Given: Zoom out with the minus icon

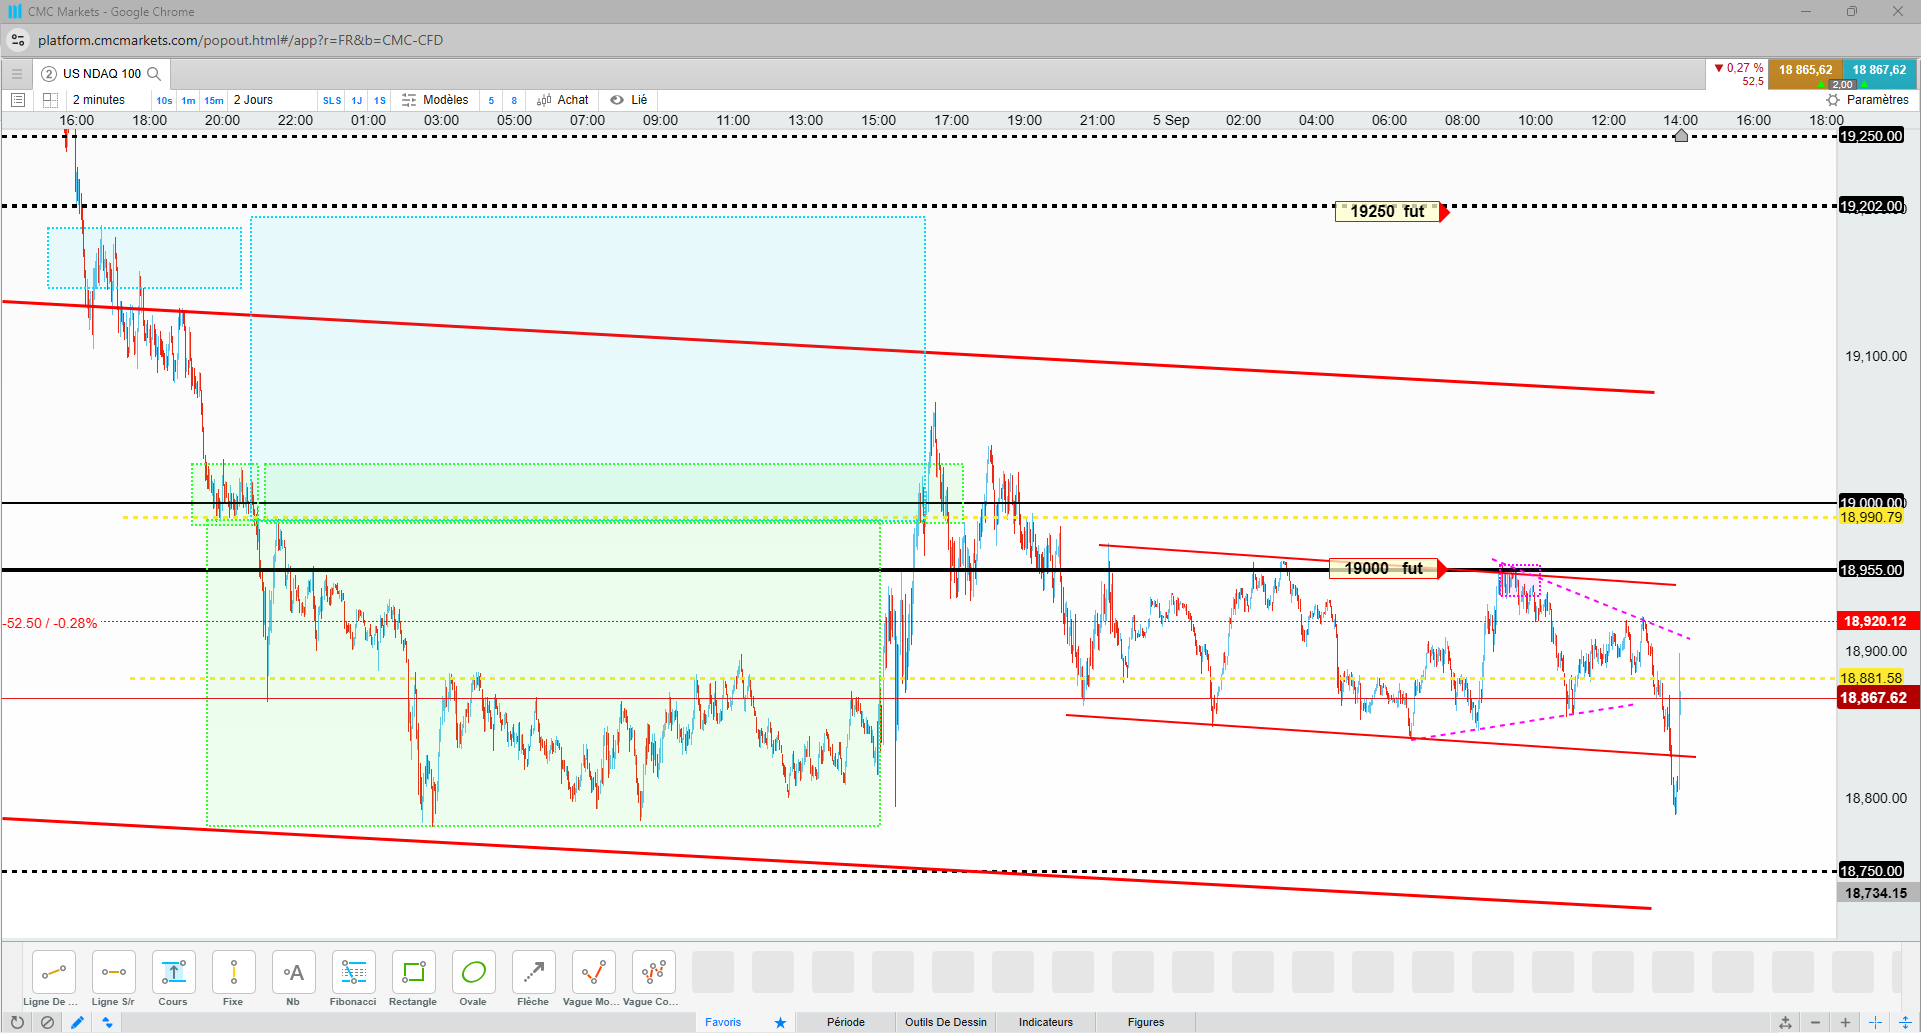Looking at the screenshot, I should [1815, 1022].
